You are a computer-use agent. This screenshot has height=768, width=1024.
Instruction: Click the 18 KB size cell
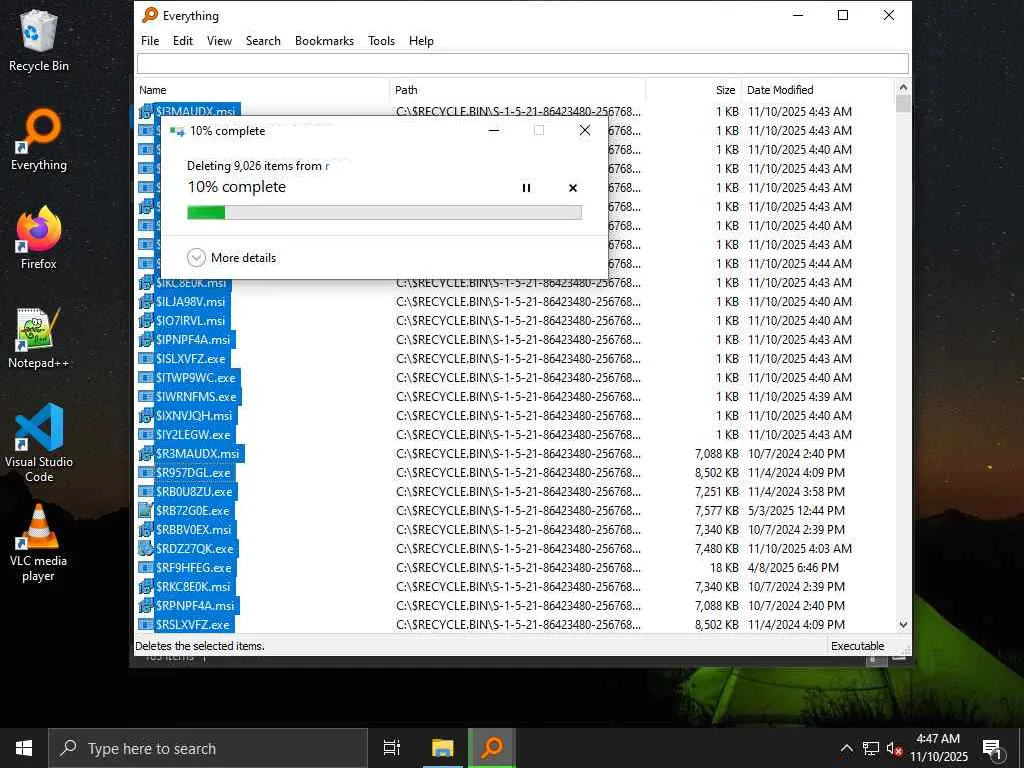(x=724, y=568)
